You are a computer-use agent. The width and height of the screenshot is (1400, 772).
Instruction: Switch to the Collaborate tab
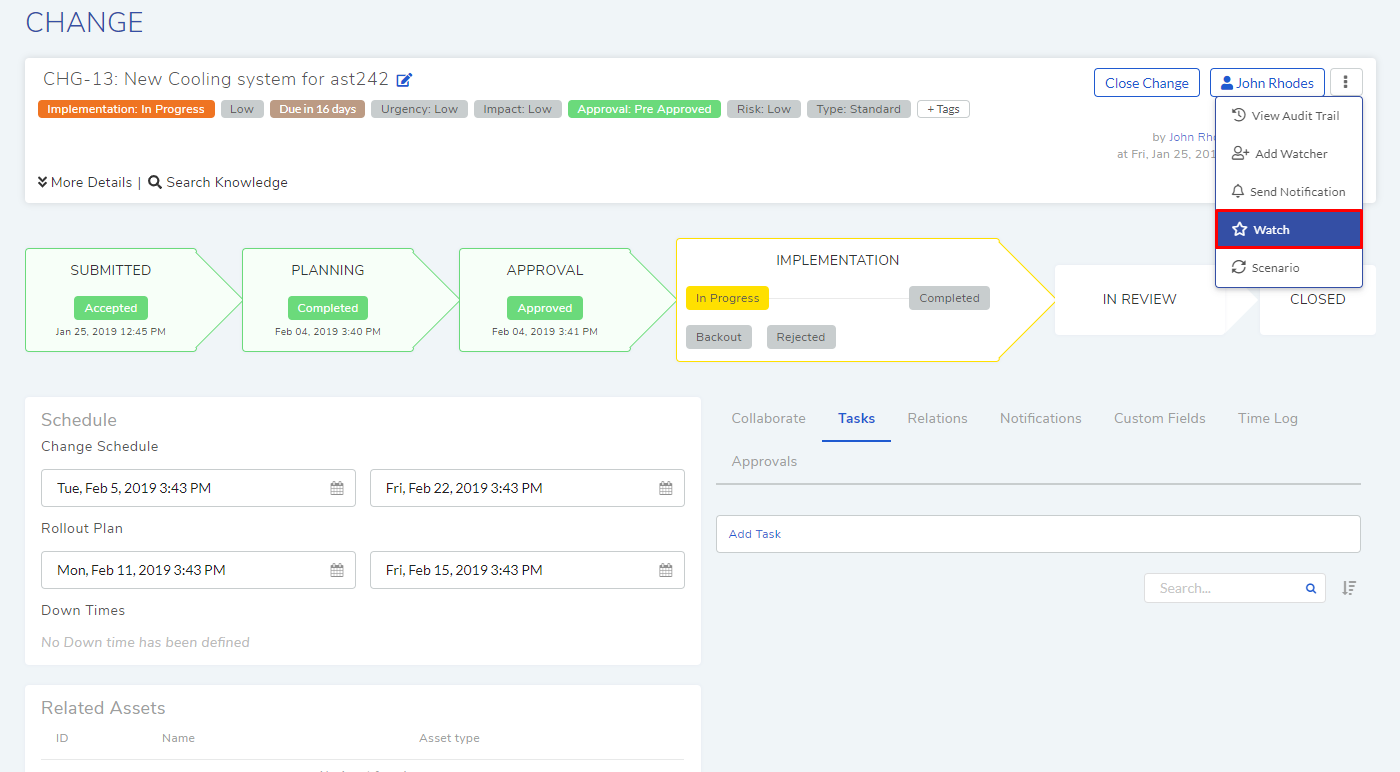(x=768, y=418)
